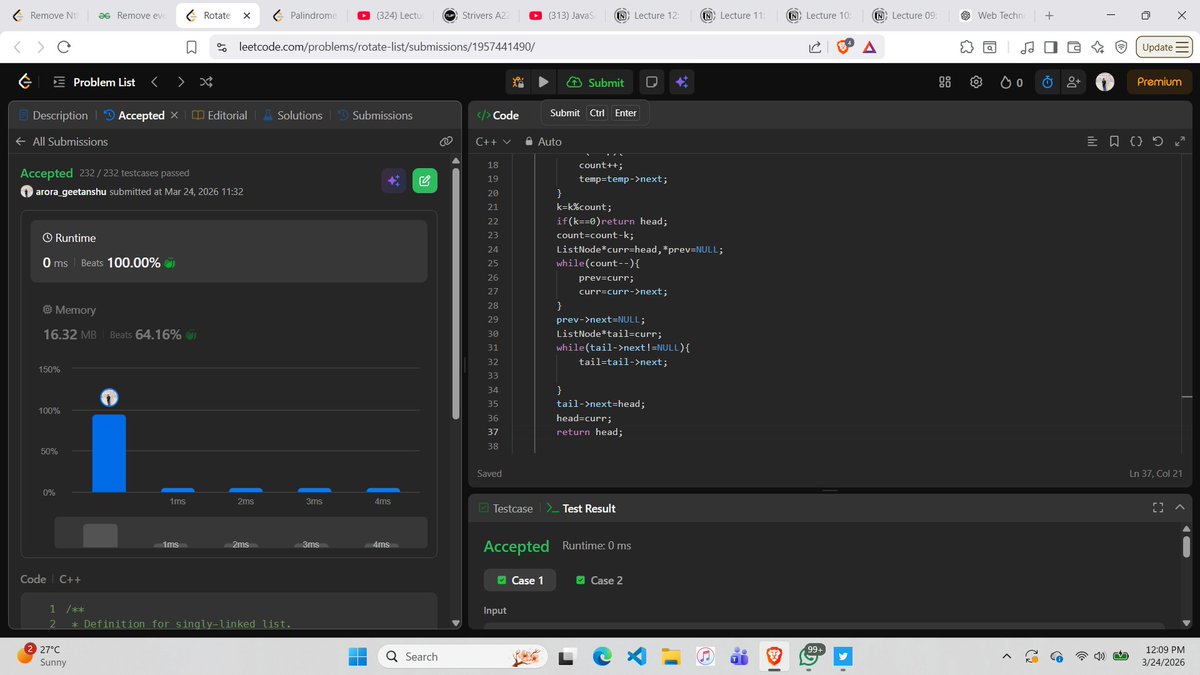Click the test result panel scrollbar
The height and width of the screenshot is (675, 1200).
[1186, 545]
